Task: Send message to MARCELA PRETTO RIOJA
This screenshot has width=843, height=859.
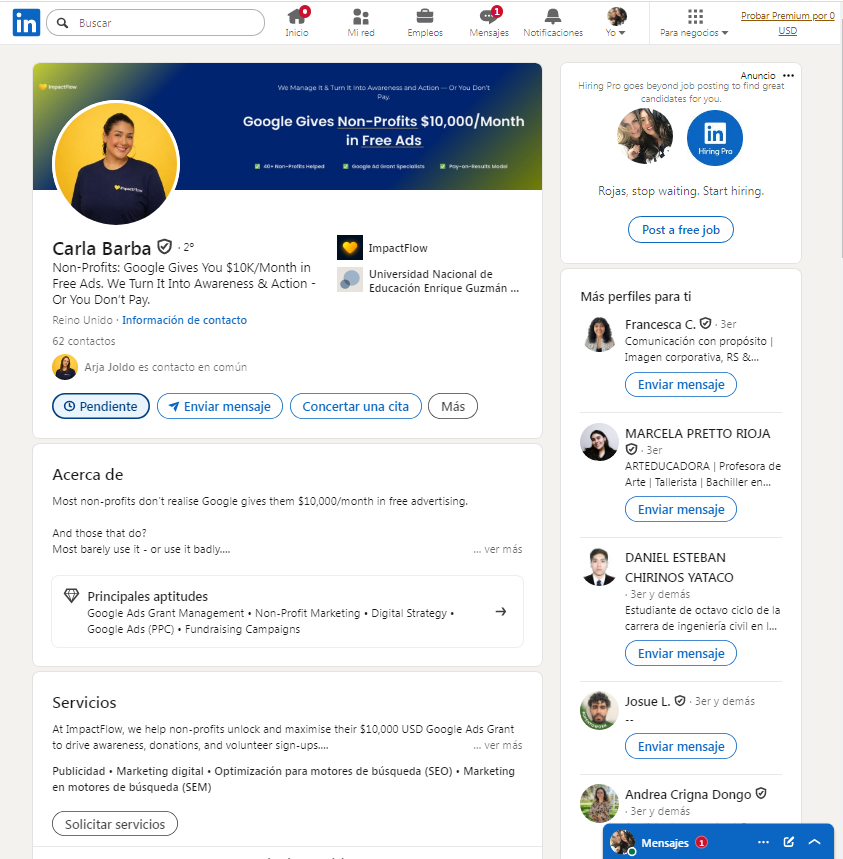Action: coord(681,509)
